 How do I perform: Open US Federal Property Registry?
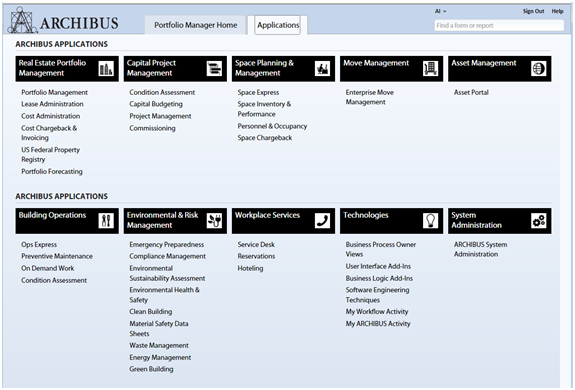point(50,155)
